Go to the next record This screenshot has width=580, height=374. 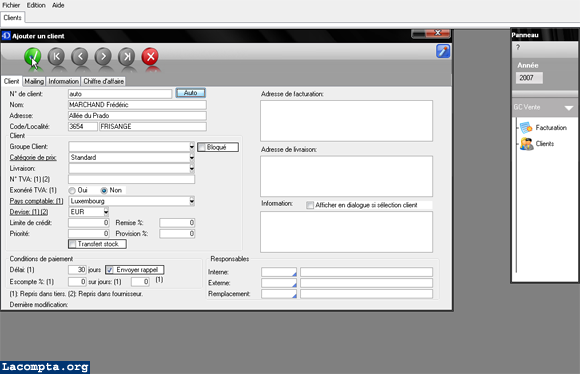[x=103, y=57]
